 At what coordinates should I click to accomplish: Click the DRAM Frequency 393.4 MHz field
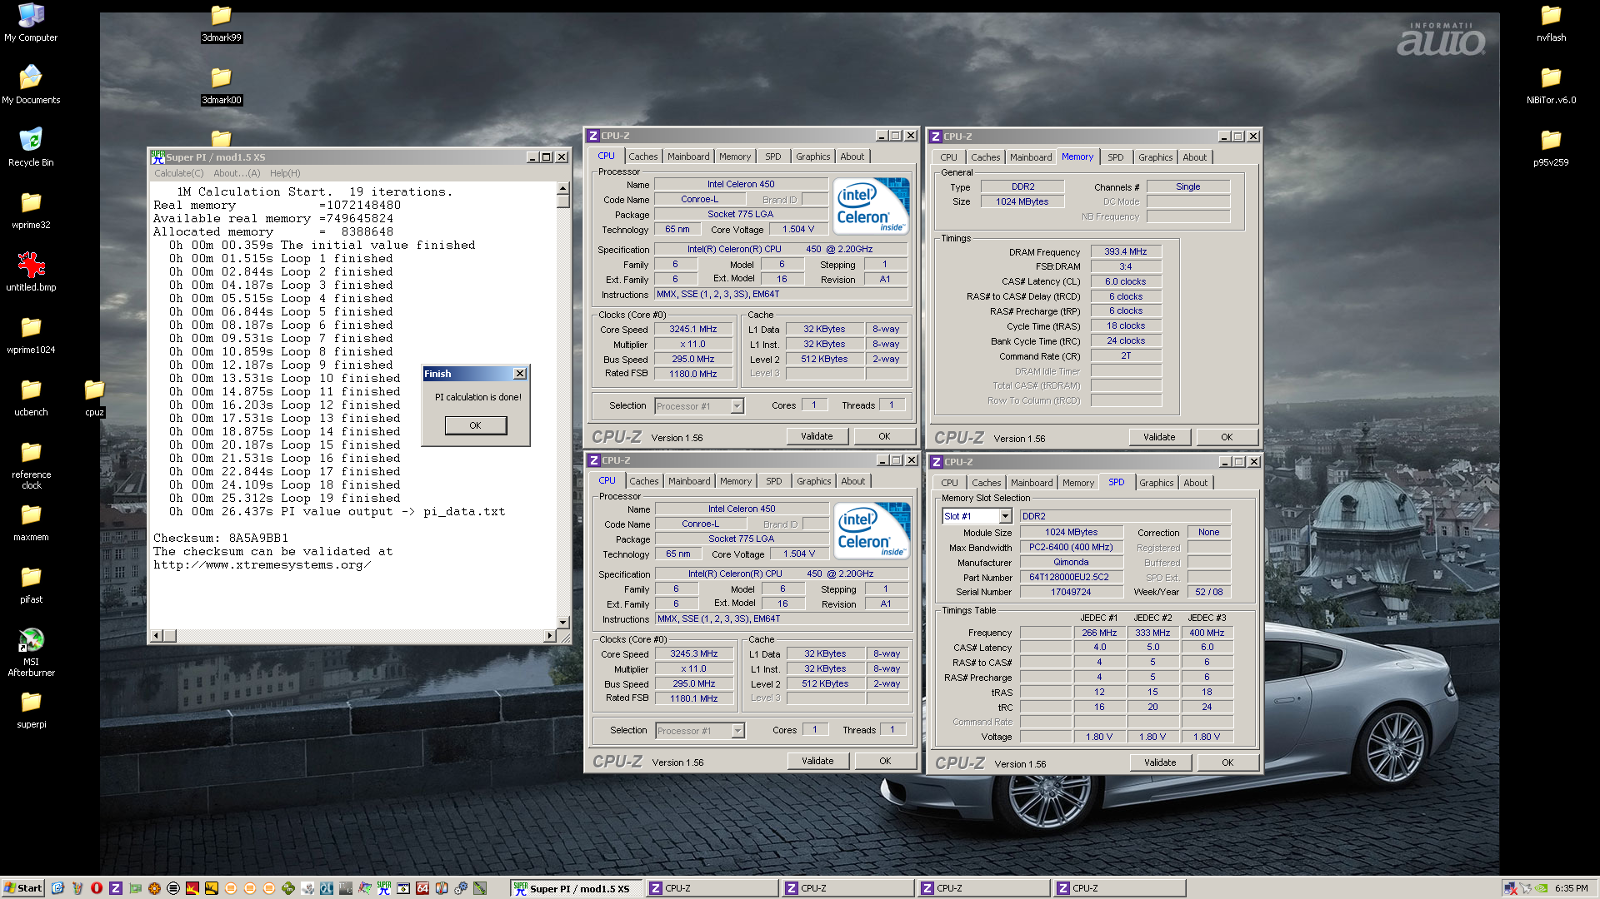tap(1126, 252)
